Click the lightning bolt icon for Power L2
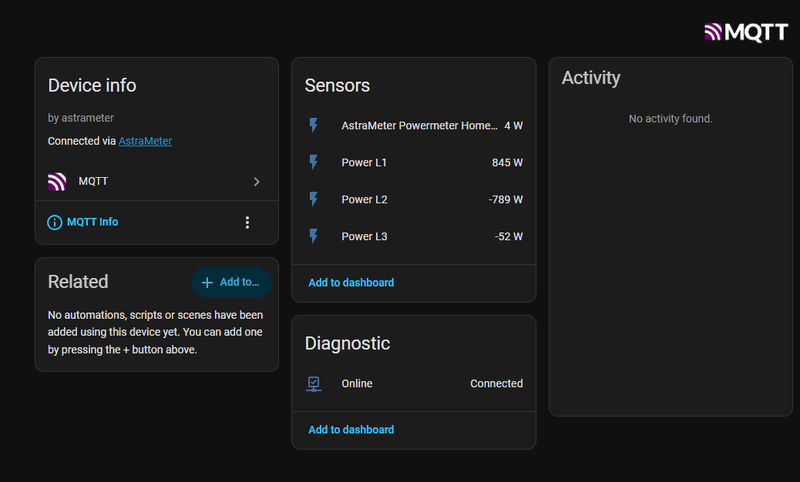 [x=314, y=199]
